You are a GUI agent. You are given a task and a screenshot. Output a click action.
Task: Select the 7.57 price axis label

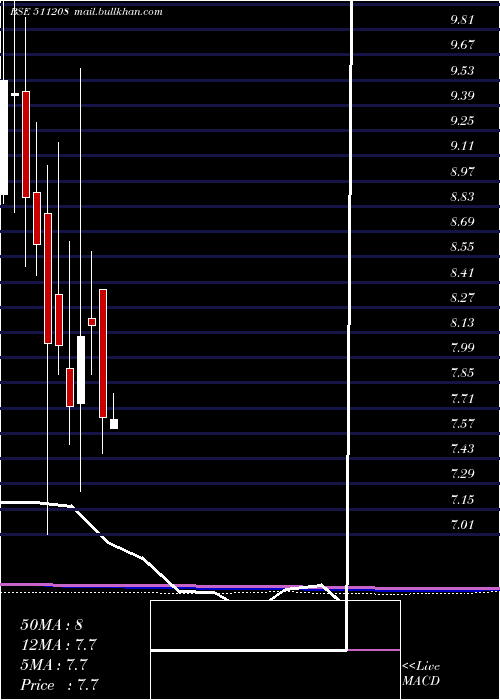pyautogui.click(x=462, y=424)
